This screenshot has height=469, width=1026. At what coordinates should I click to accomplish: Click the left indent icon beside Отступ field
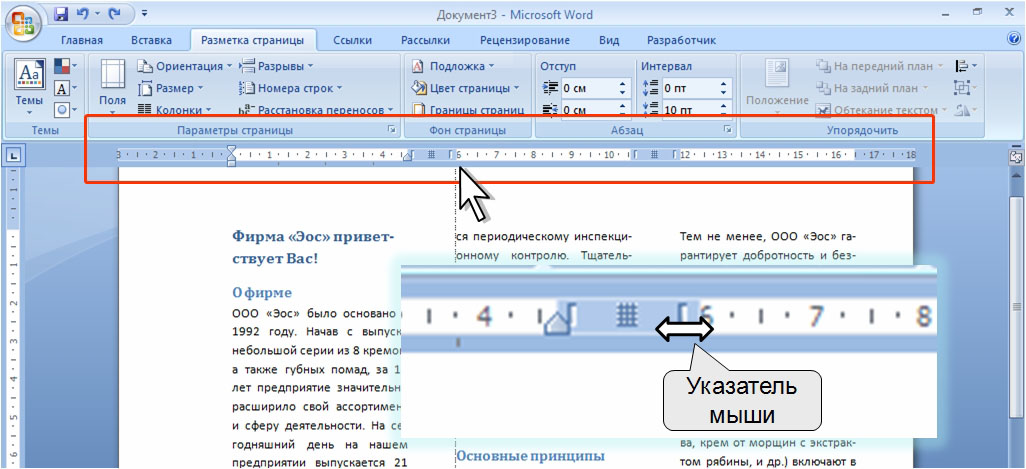[x=550, y=88]
